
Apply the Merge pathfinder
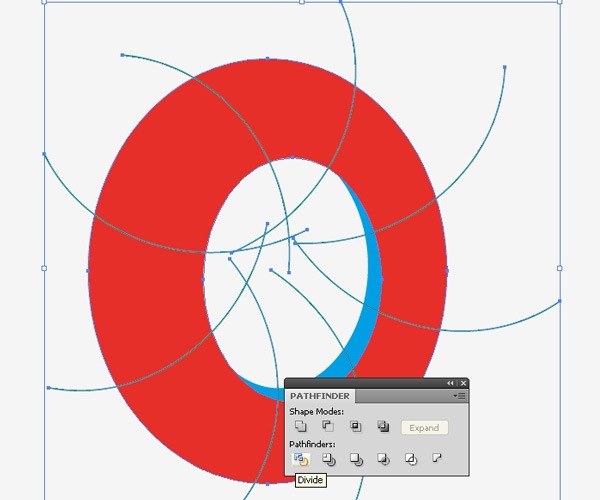356,459
